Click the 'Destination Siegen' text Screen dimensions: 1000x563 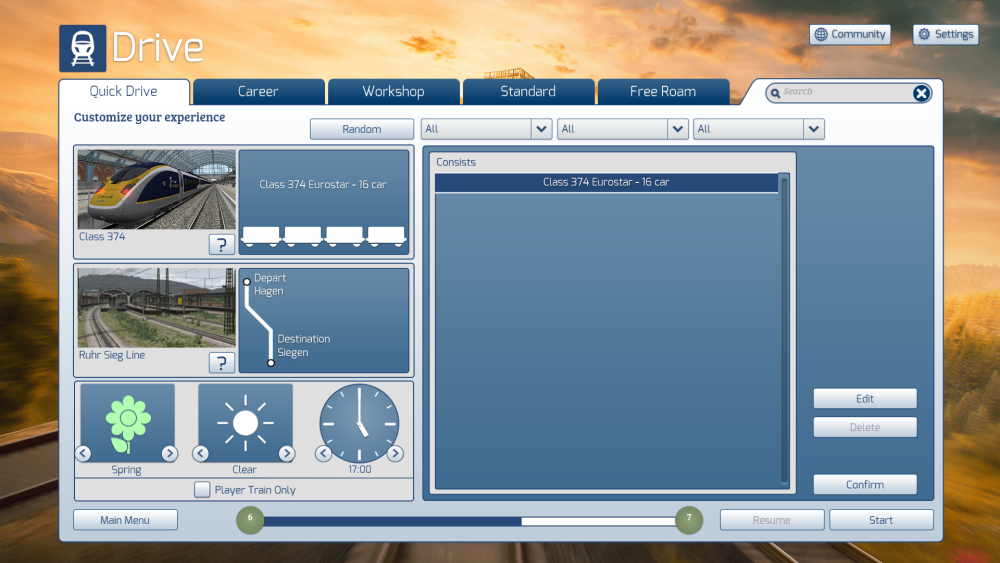coord(304,346)
